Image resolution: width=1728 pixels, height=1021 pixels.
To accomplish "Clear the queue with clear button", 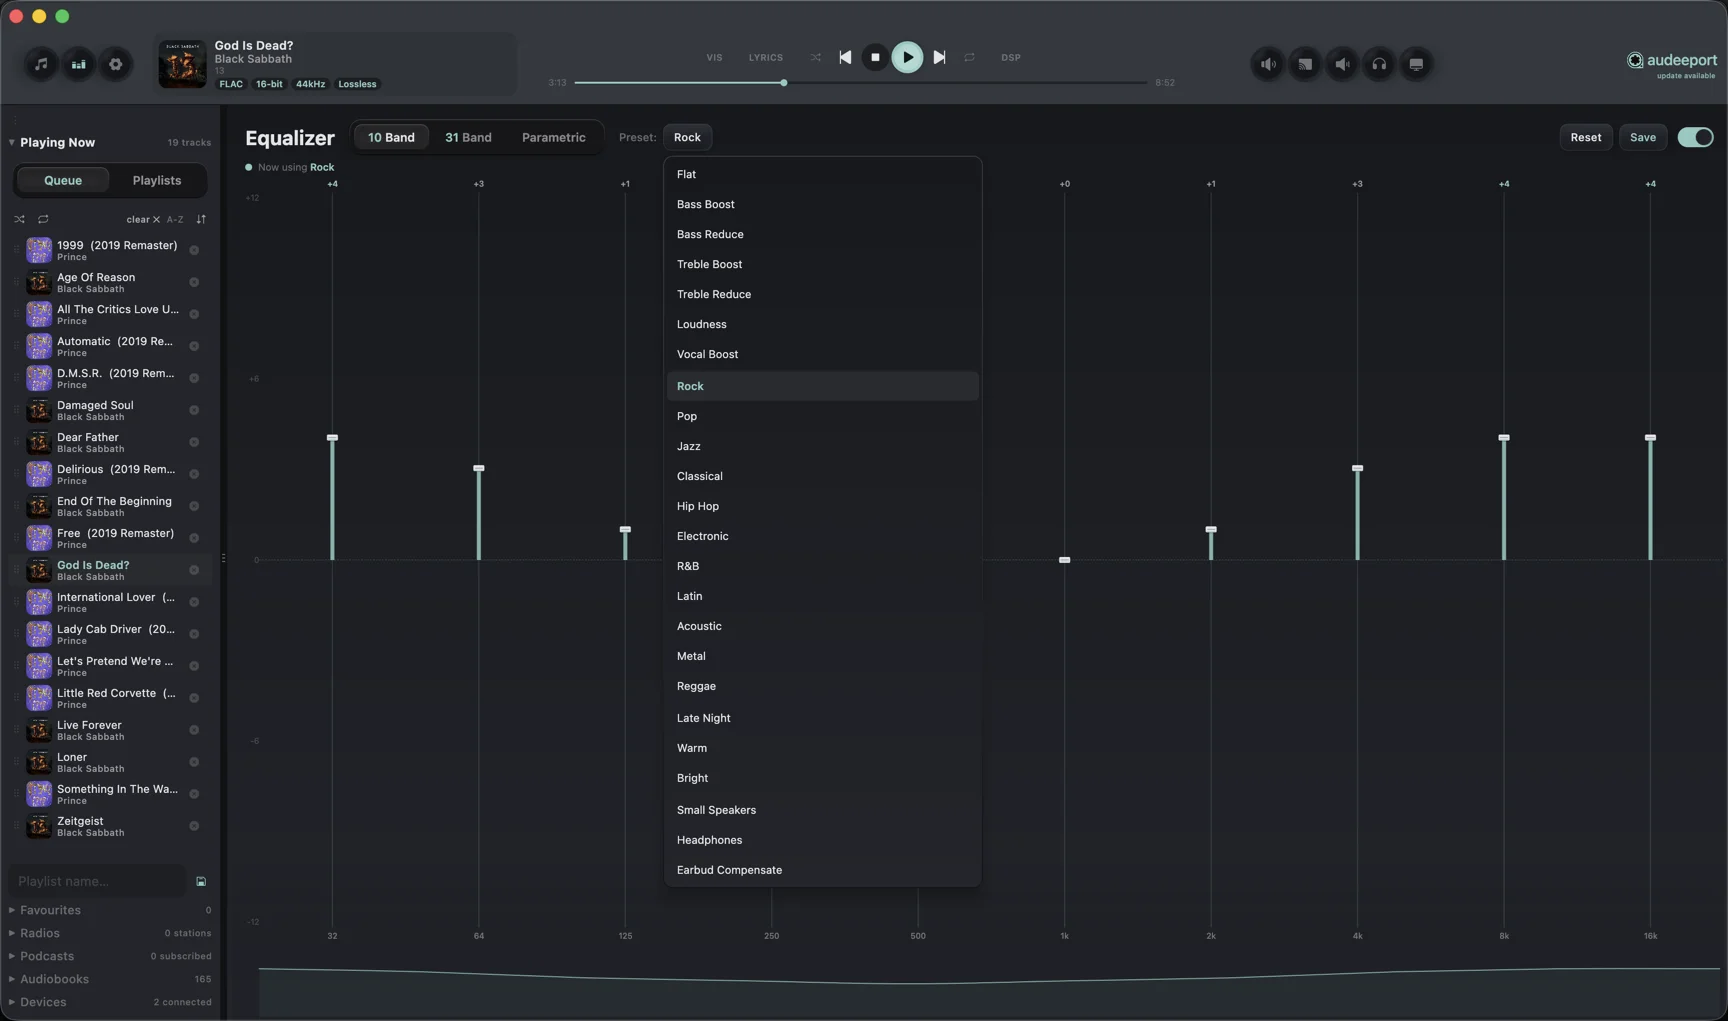I will pyautogui.click(x=143, y=219).
